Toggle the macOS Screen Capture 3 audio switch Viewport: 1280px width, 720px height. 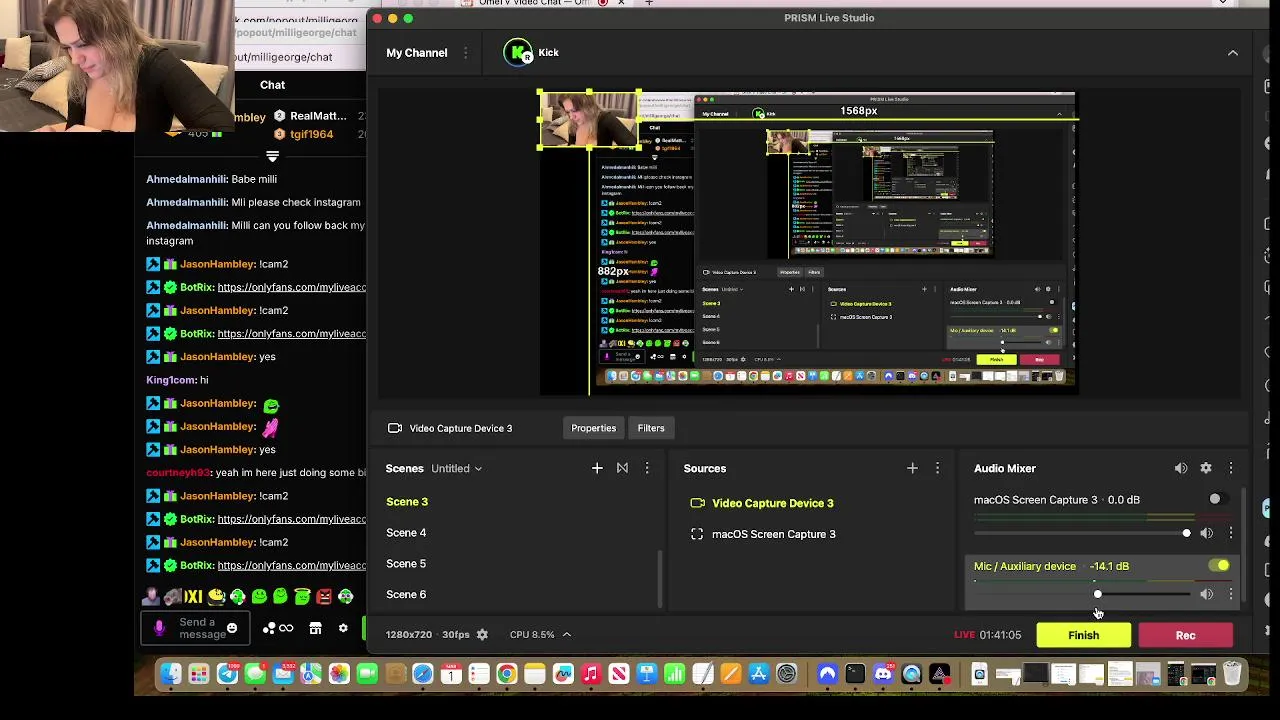click(1218, 499)
